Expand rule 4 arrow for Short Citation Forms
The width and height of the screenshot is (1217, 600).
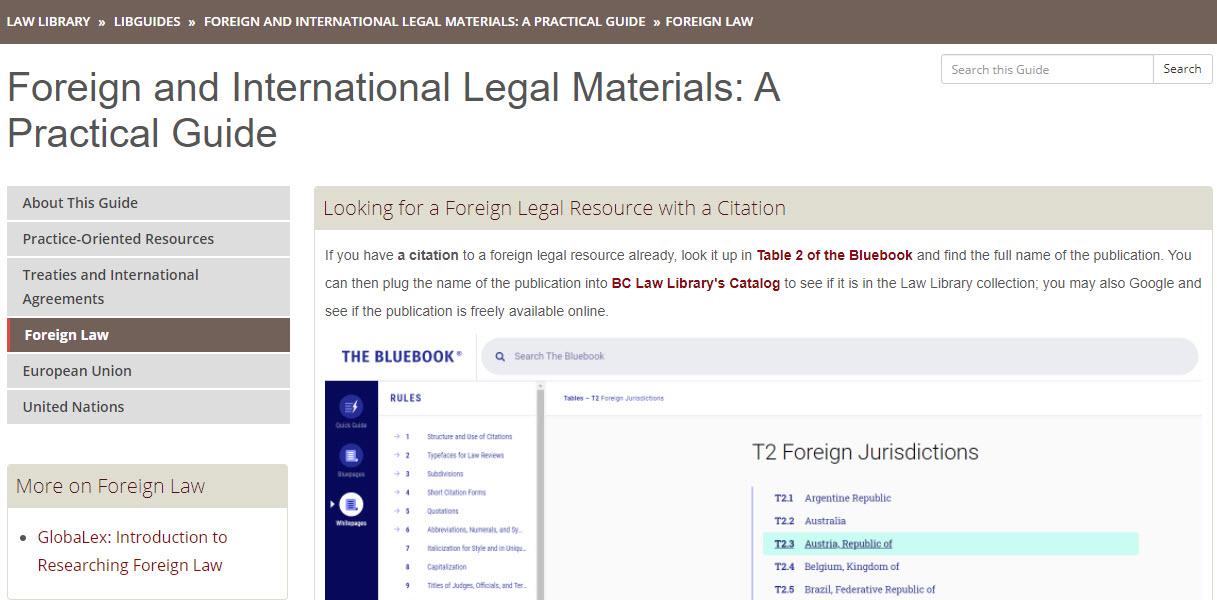(x=397, y=493)
